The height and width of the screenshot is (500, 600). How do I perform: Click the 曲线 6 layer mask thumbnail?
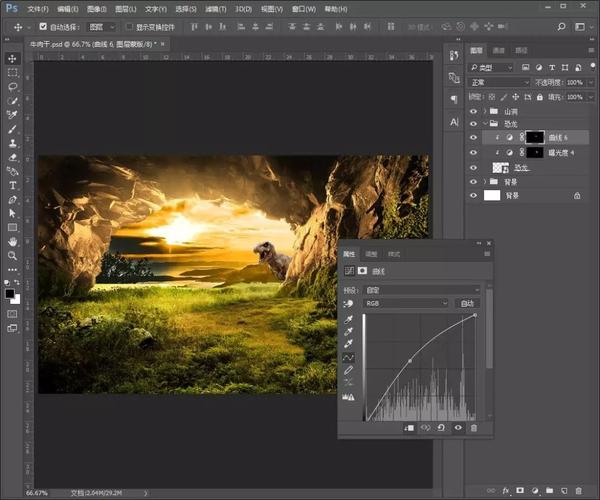537,138
